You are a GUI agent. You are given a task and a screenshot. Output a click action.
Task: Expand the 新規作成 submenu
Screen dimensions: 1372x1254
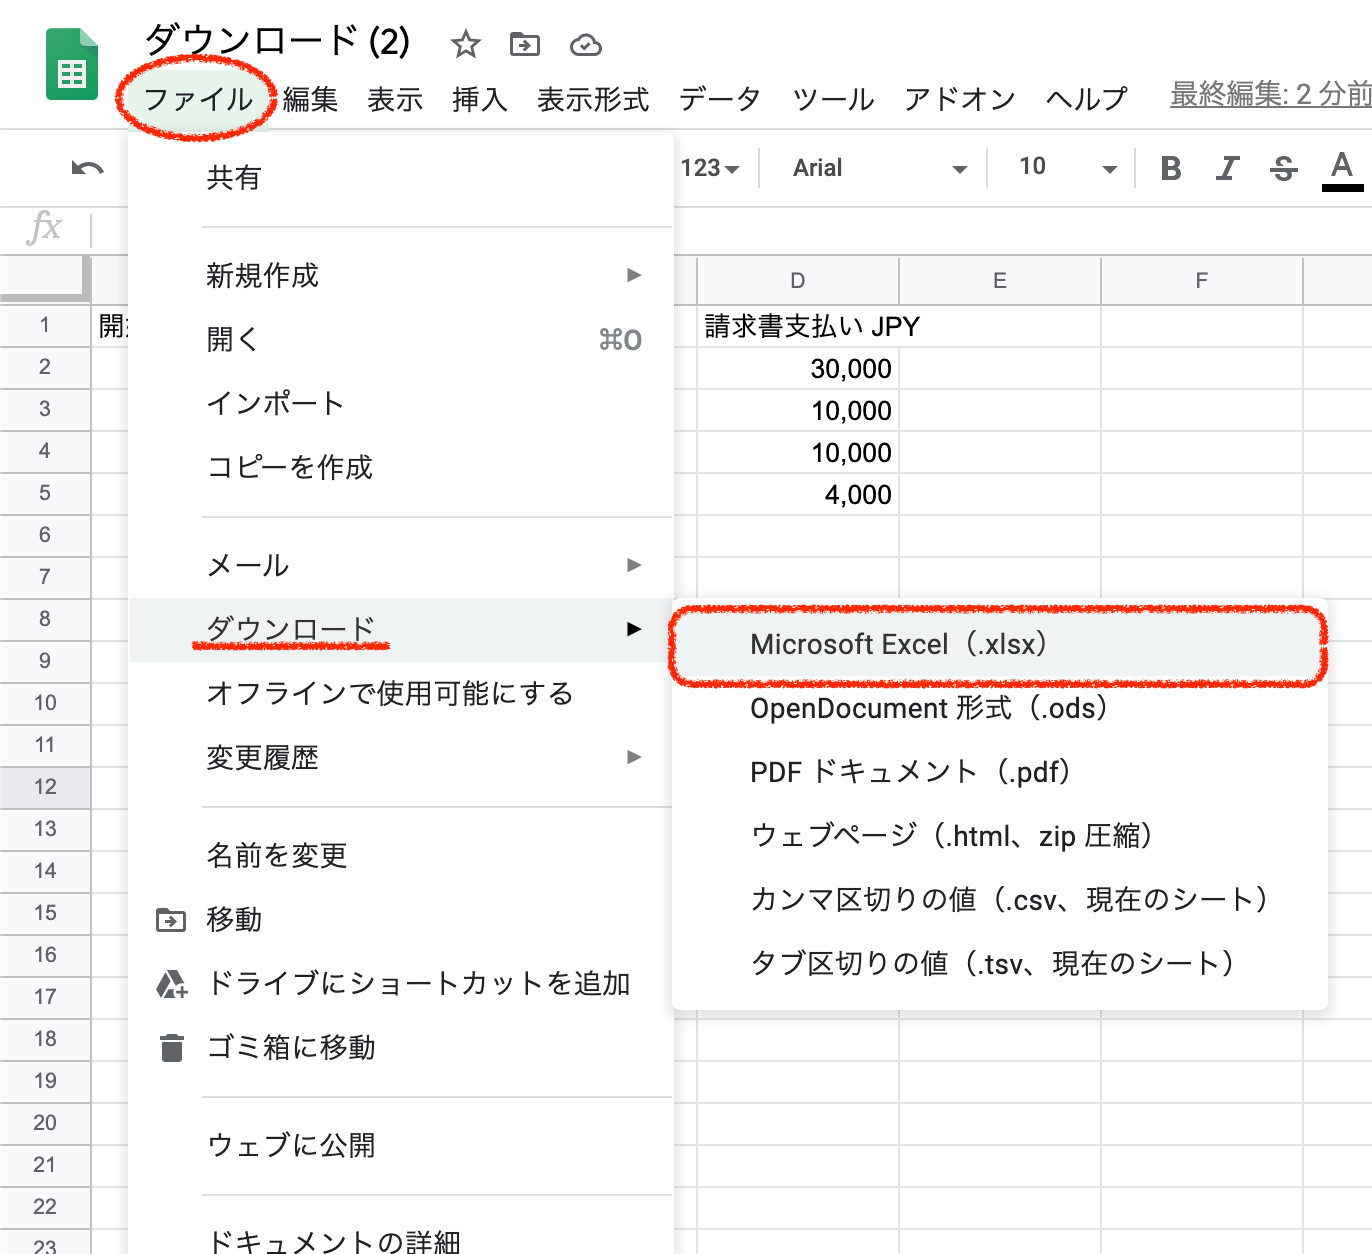(420, 275)
